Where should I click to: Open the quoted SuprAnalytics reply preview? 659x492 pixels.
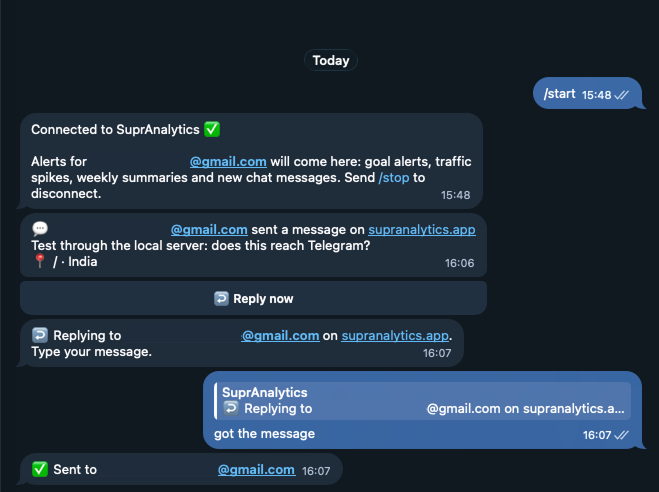coord(422,400)
